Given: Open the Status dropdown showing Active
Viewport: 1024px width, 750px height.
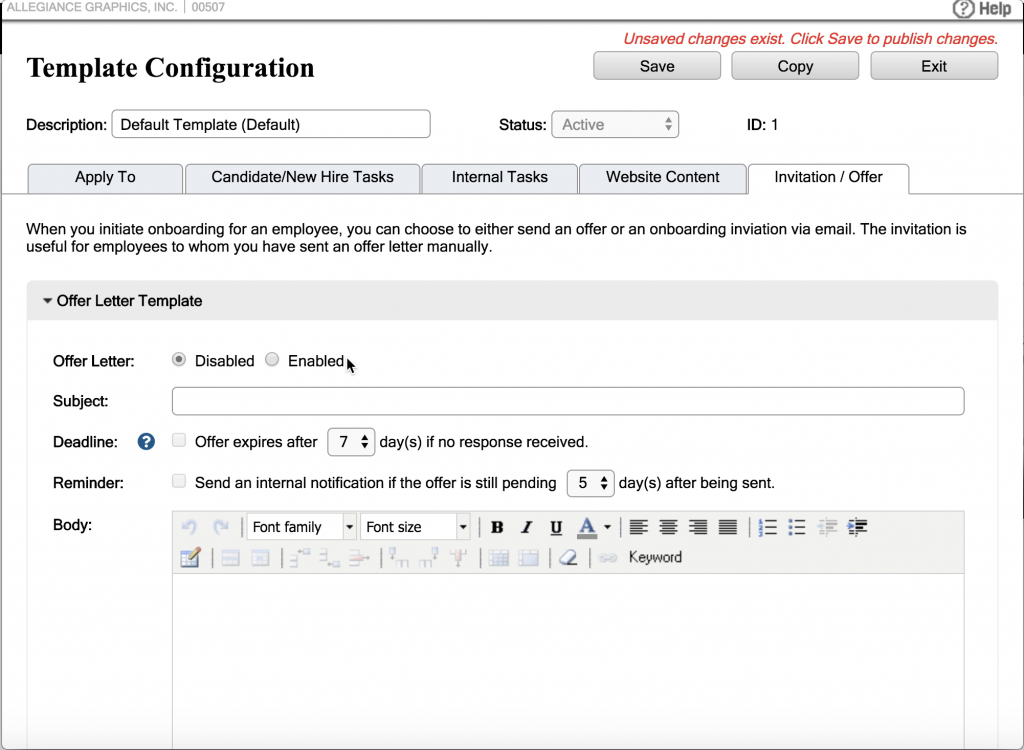Looking at the screenshot, I should tap(614, 124).
